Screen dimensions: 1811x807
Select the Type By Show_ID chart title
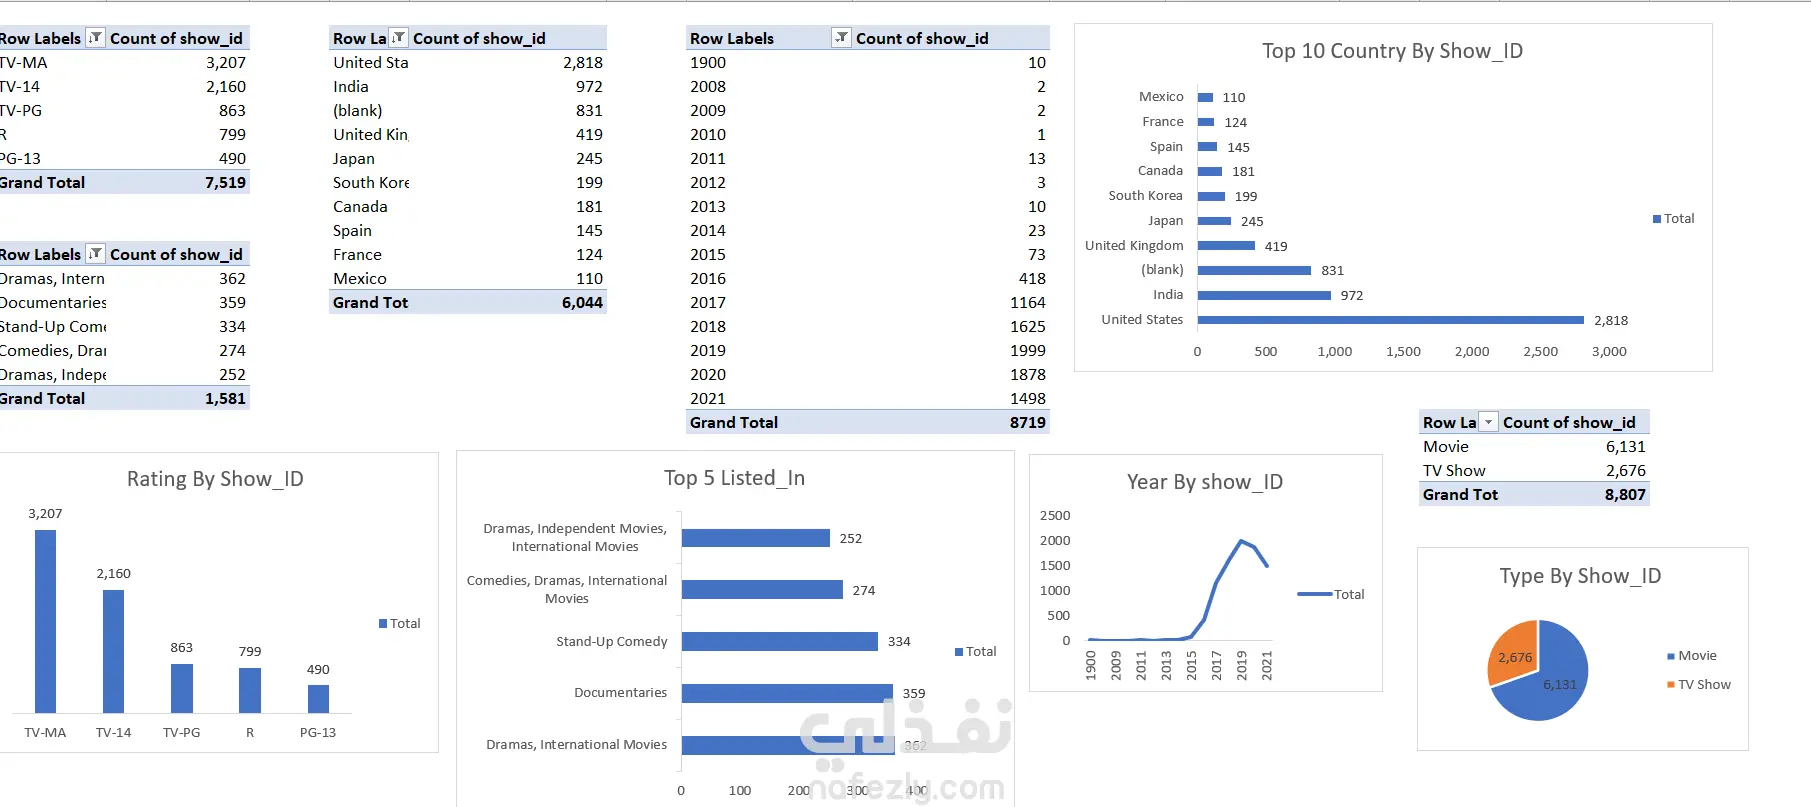[x=1580, y=576]
